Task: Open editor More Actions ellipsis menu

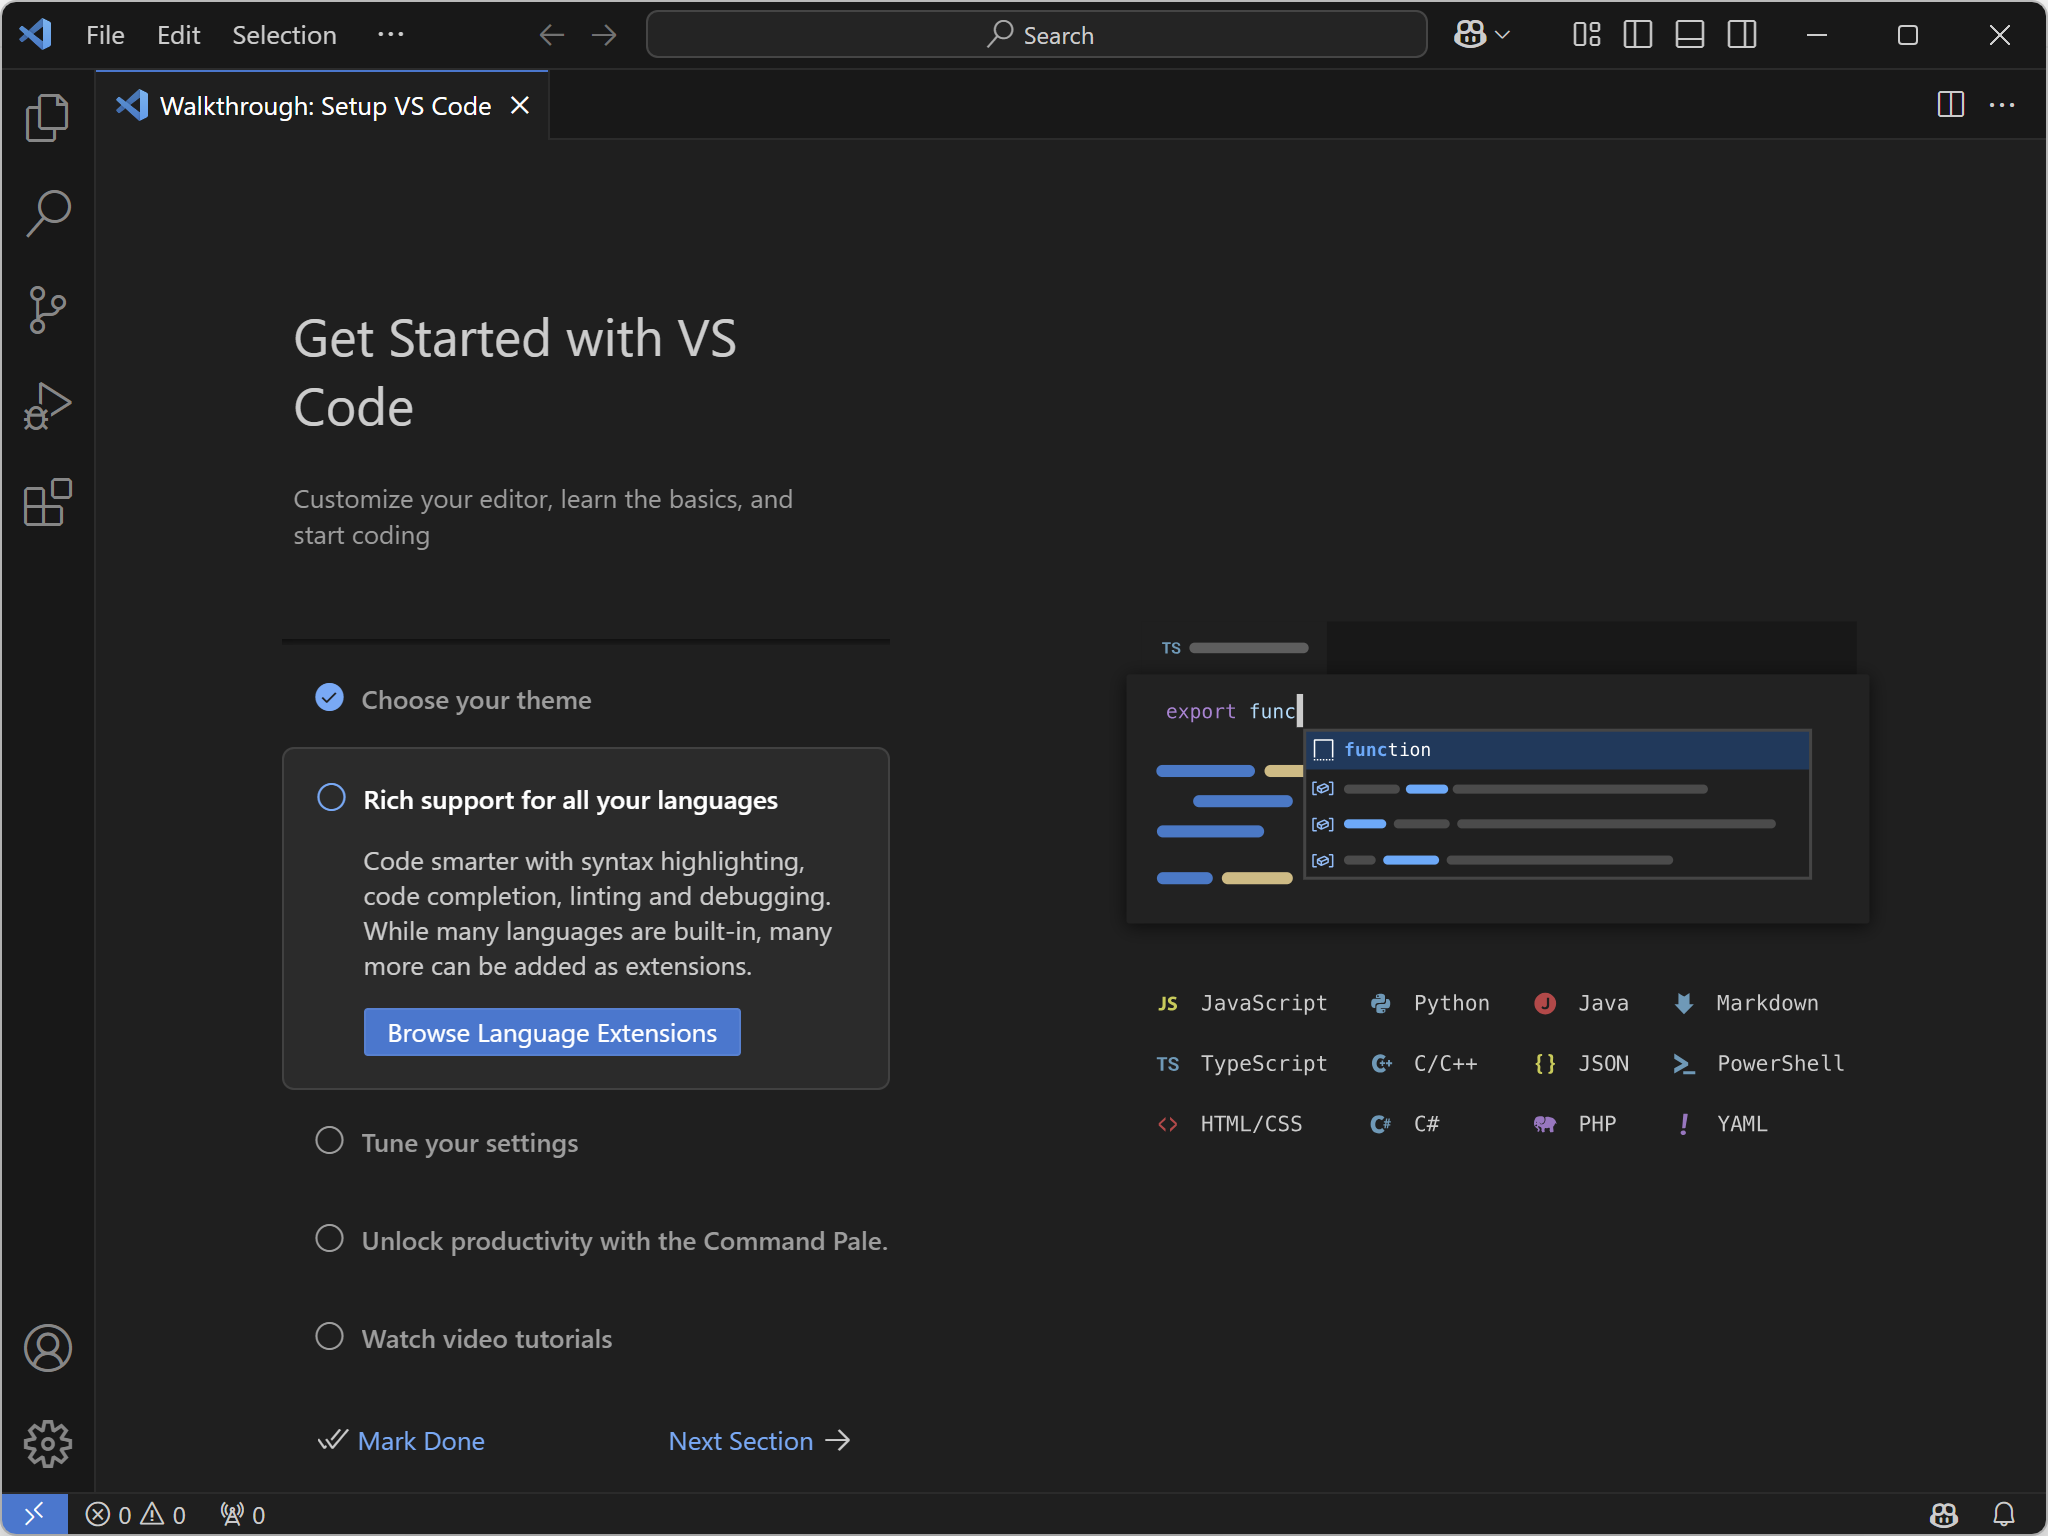Action: click(x=2001, y=105)
